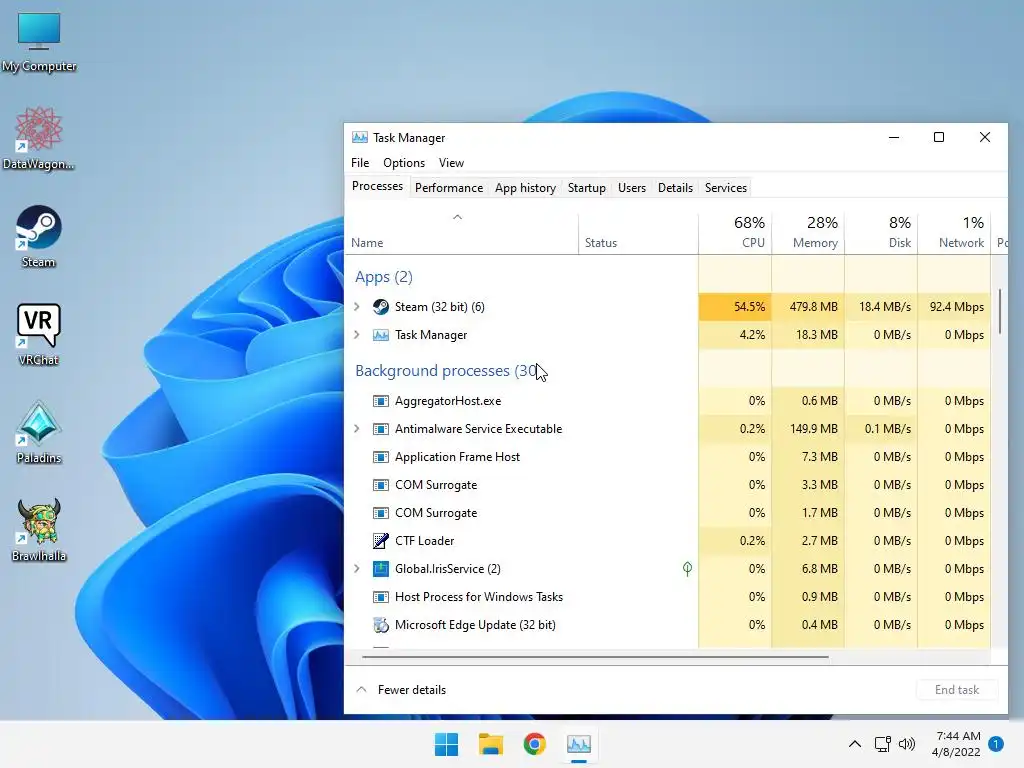The height and width of the screenshot is (768, 1024).
Task: Click the Task Manager title bar icon
Action: click(x=359, y=138)
